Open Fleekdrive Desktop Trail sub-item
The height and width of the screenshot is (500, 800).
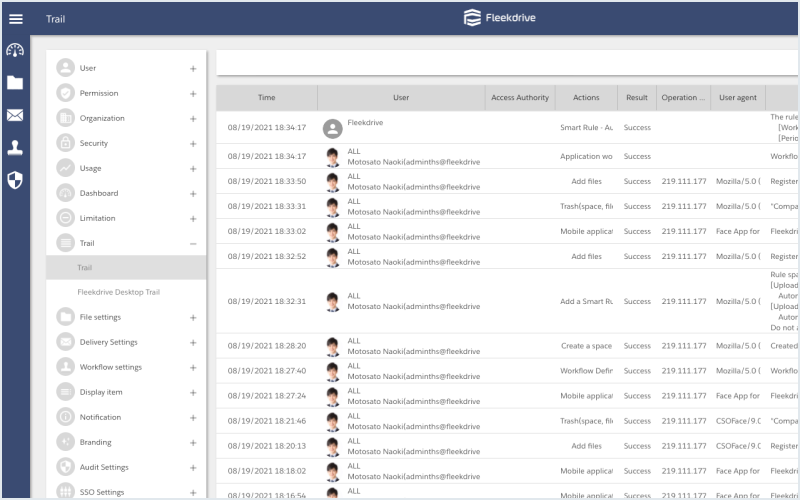118,292
